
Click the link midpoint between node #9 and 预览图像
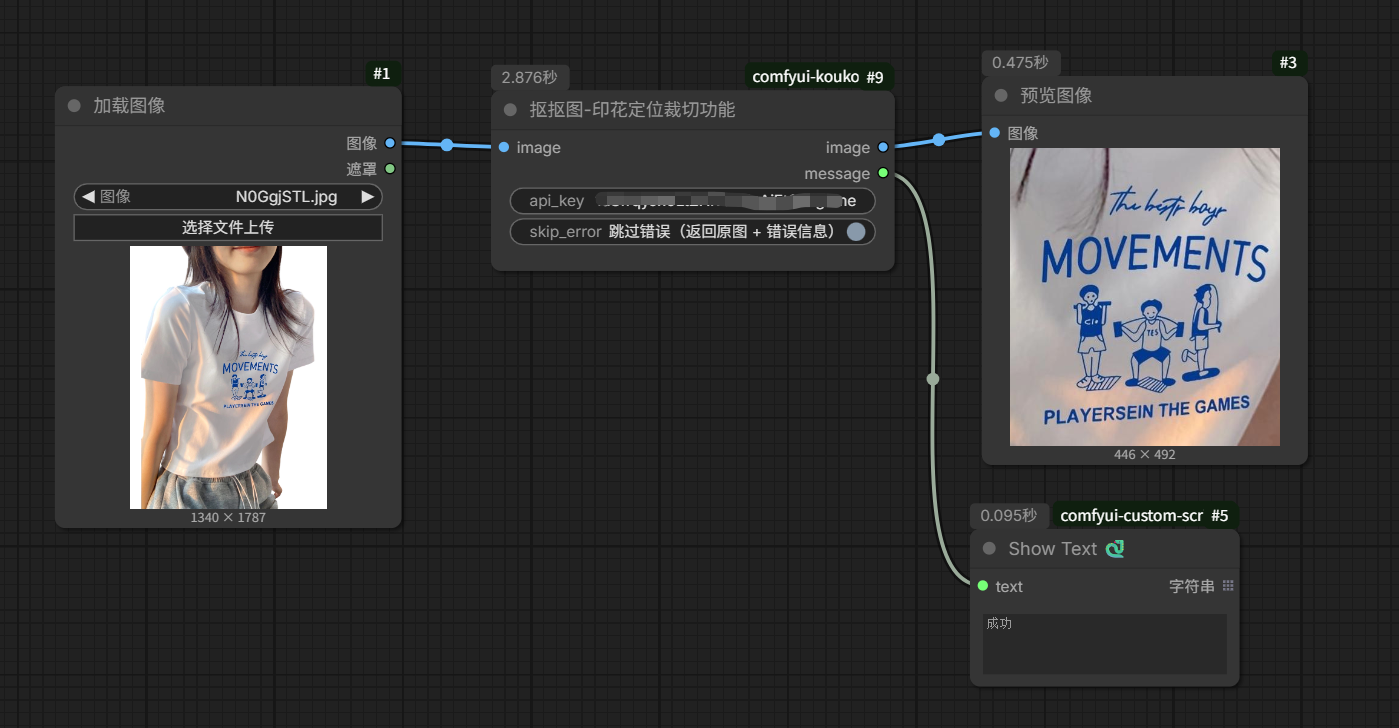point(939,140)
